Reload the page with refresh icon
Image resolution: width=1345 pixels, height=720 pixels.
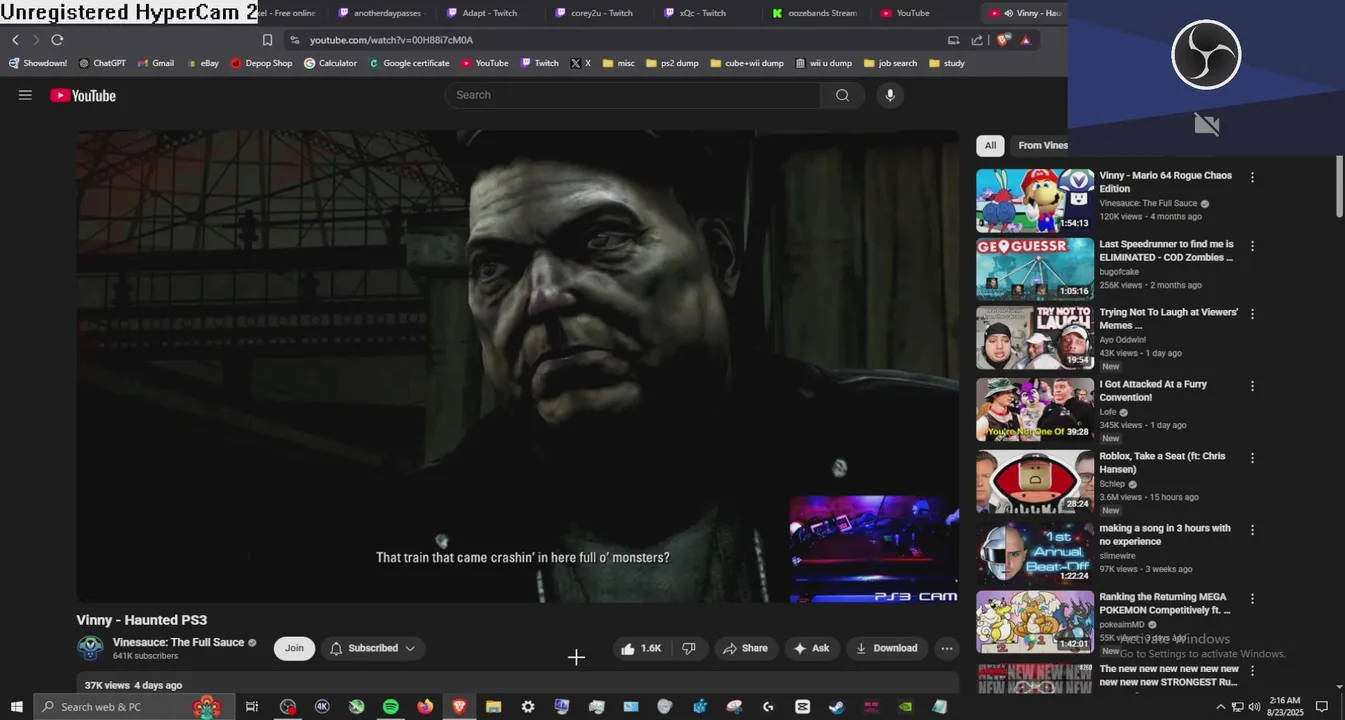pyautogui.click(x=57, y=40)
